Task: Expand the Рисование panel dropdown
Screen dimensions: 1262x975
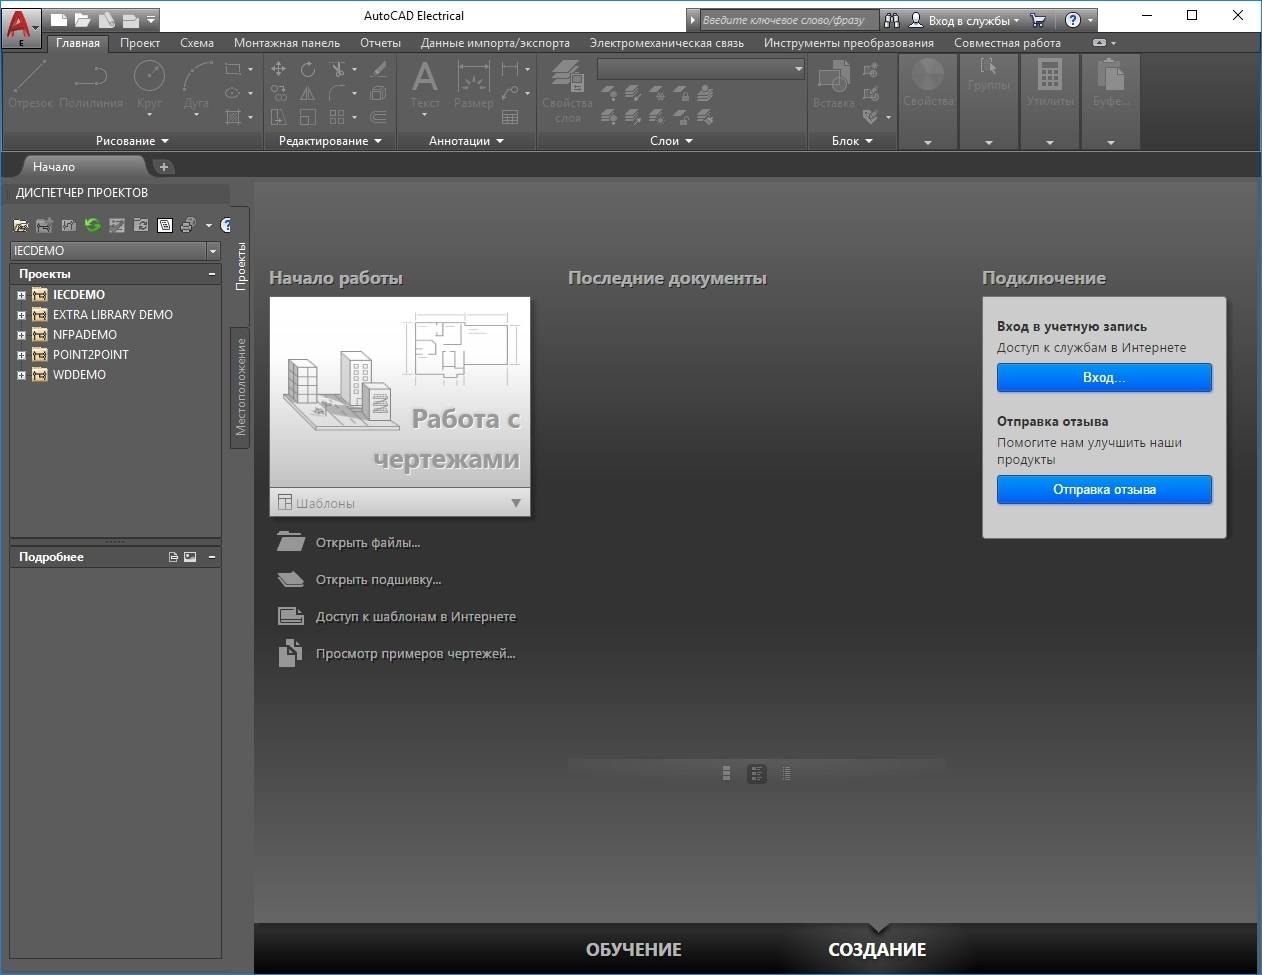Action: click(133, 141)
